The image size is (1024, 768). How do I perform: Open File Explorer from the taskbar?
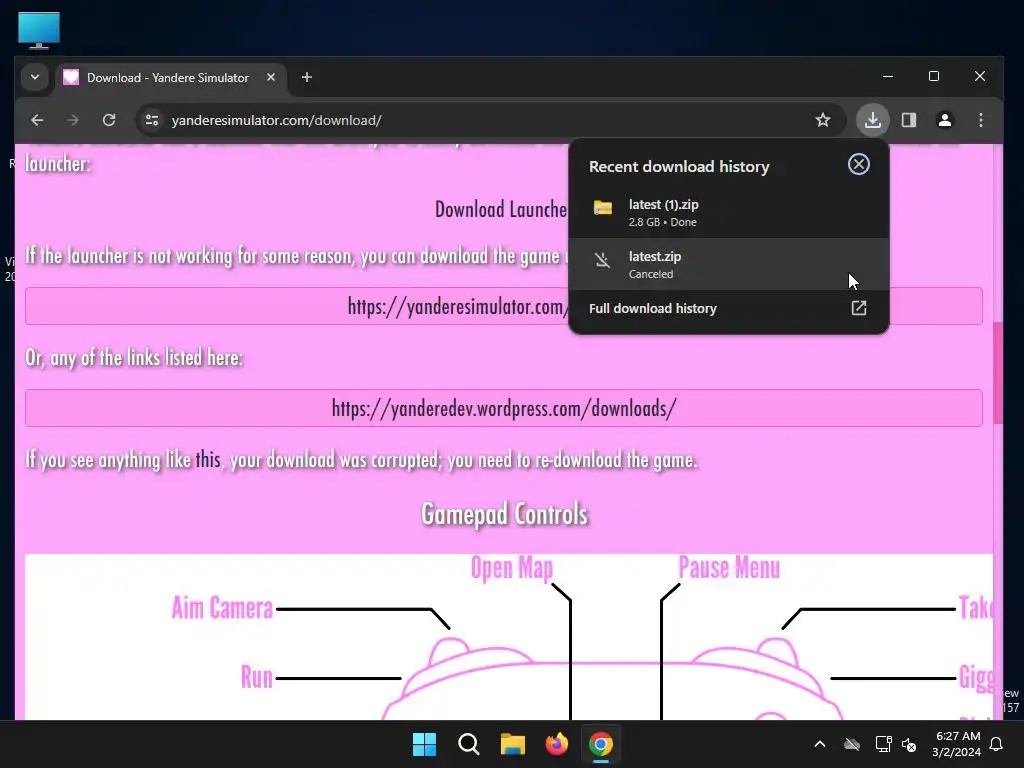(513, 744)
